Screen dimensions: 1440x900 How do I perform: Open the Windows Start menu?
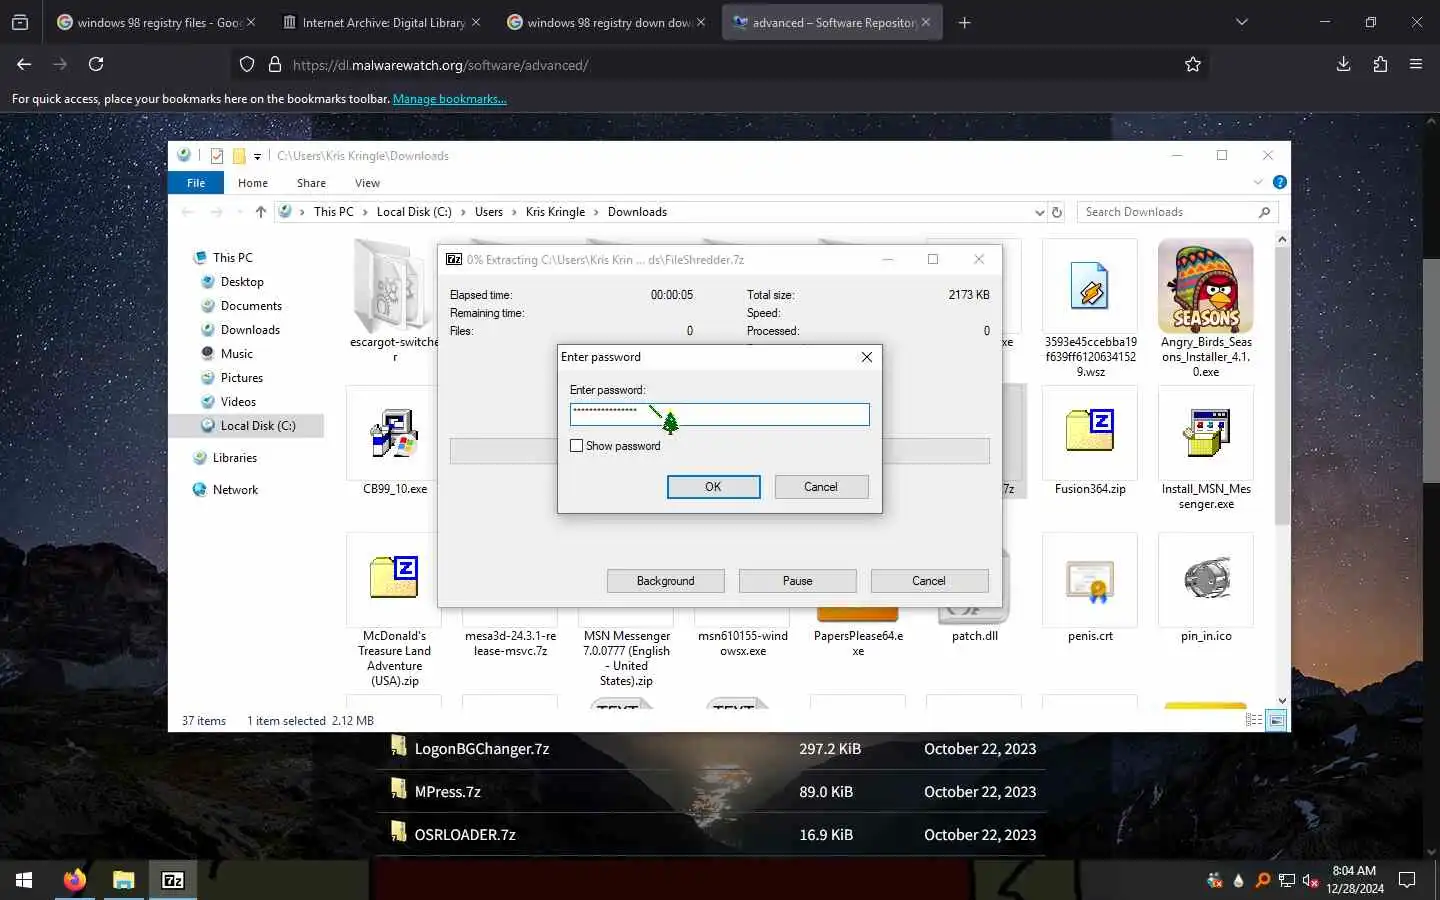pos(24,880)
